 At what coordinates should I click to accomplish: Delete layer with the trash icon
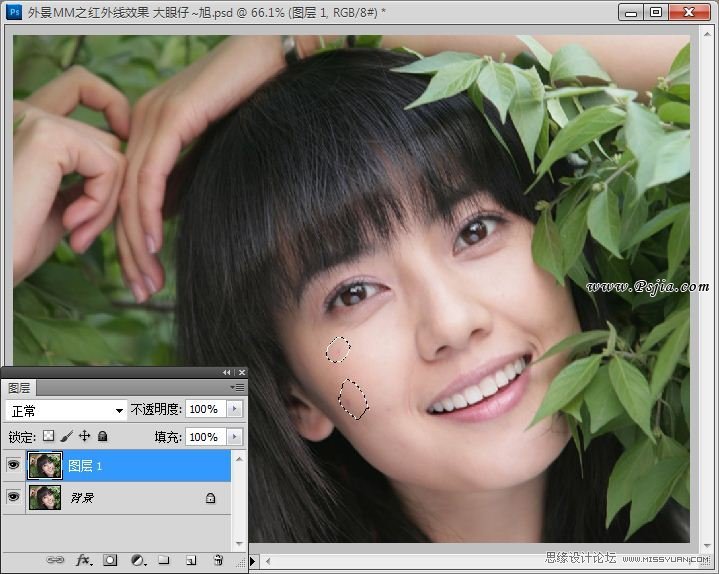pyautogui.click(x=218, y=560)
